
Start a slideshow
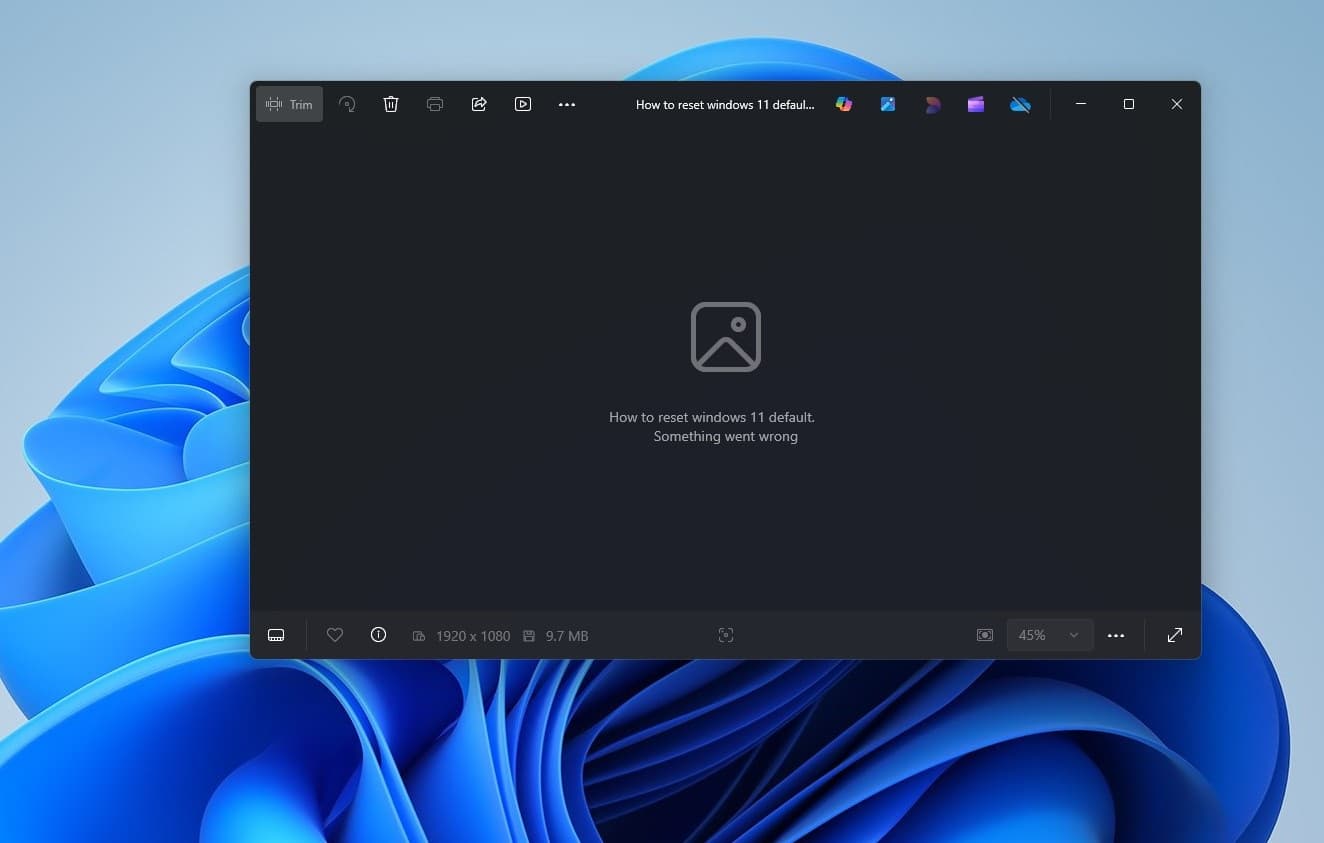523,104
